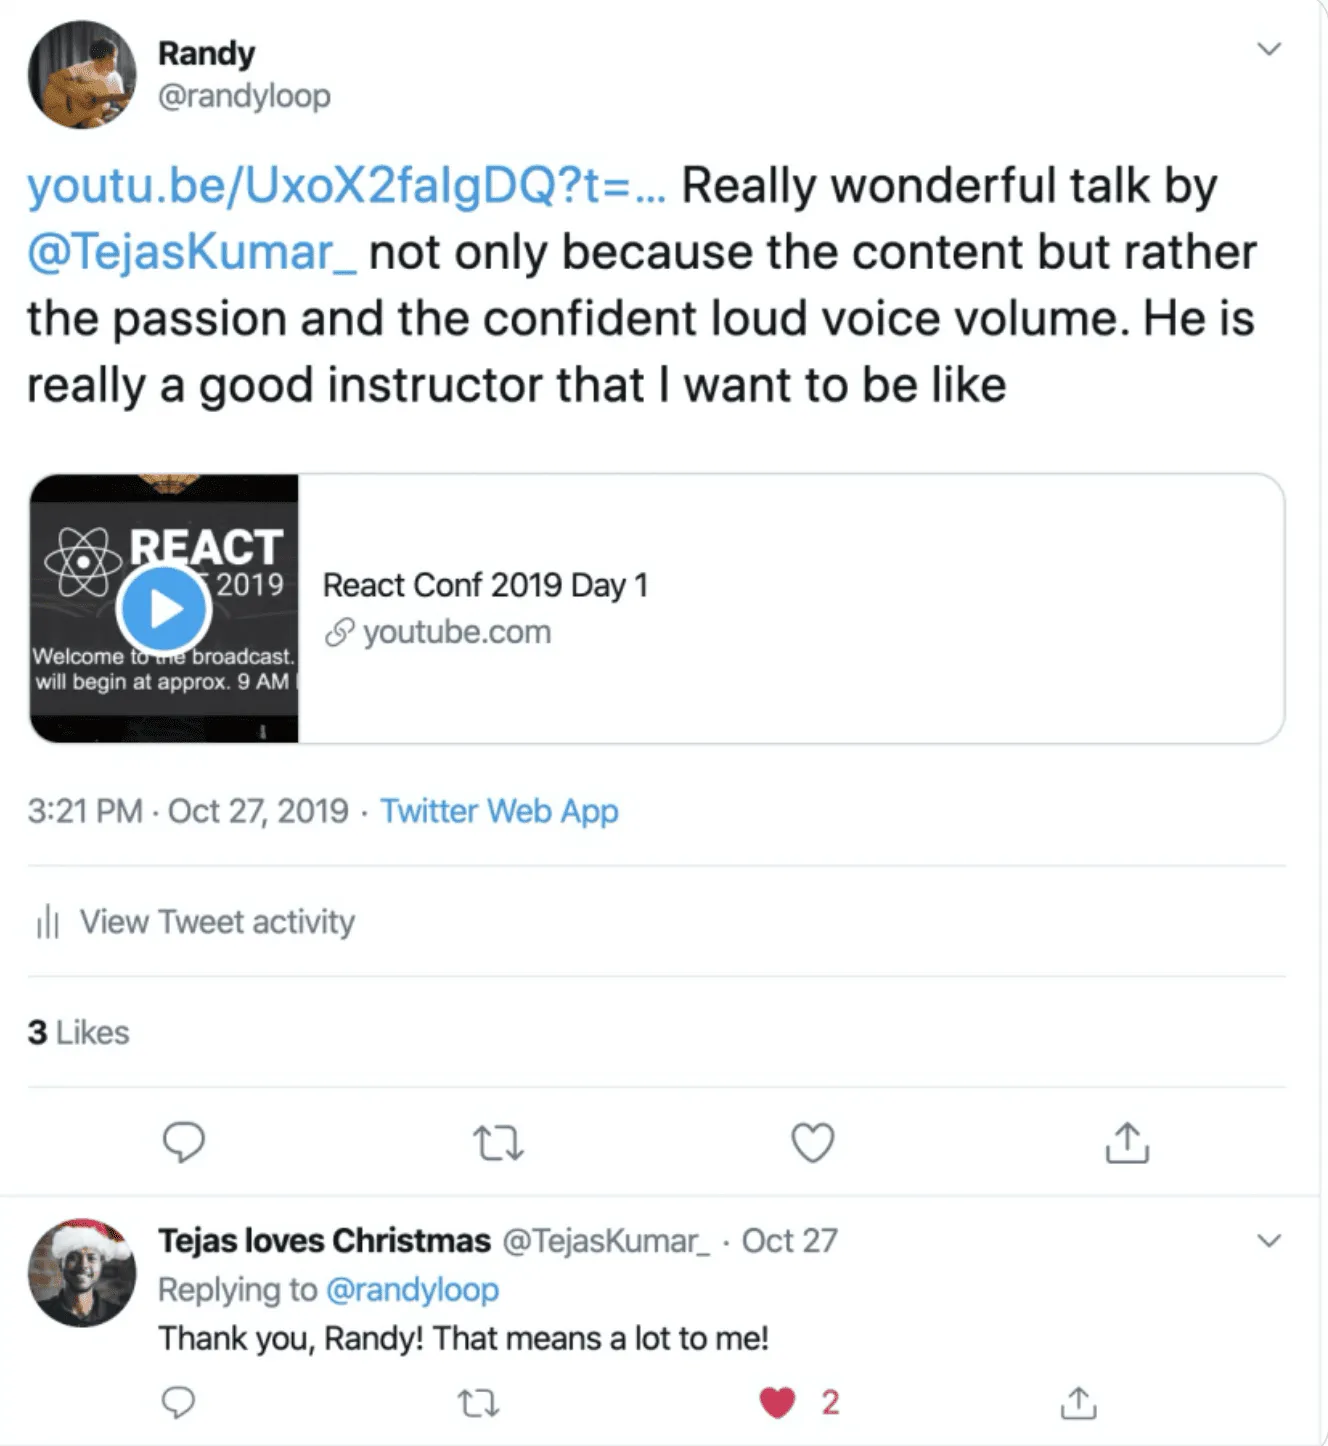Open @TejasKumar_ mention in tweet text
1328x1446 pixels.
(191, 253)
